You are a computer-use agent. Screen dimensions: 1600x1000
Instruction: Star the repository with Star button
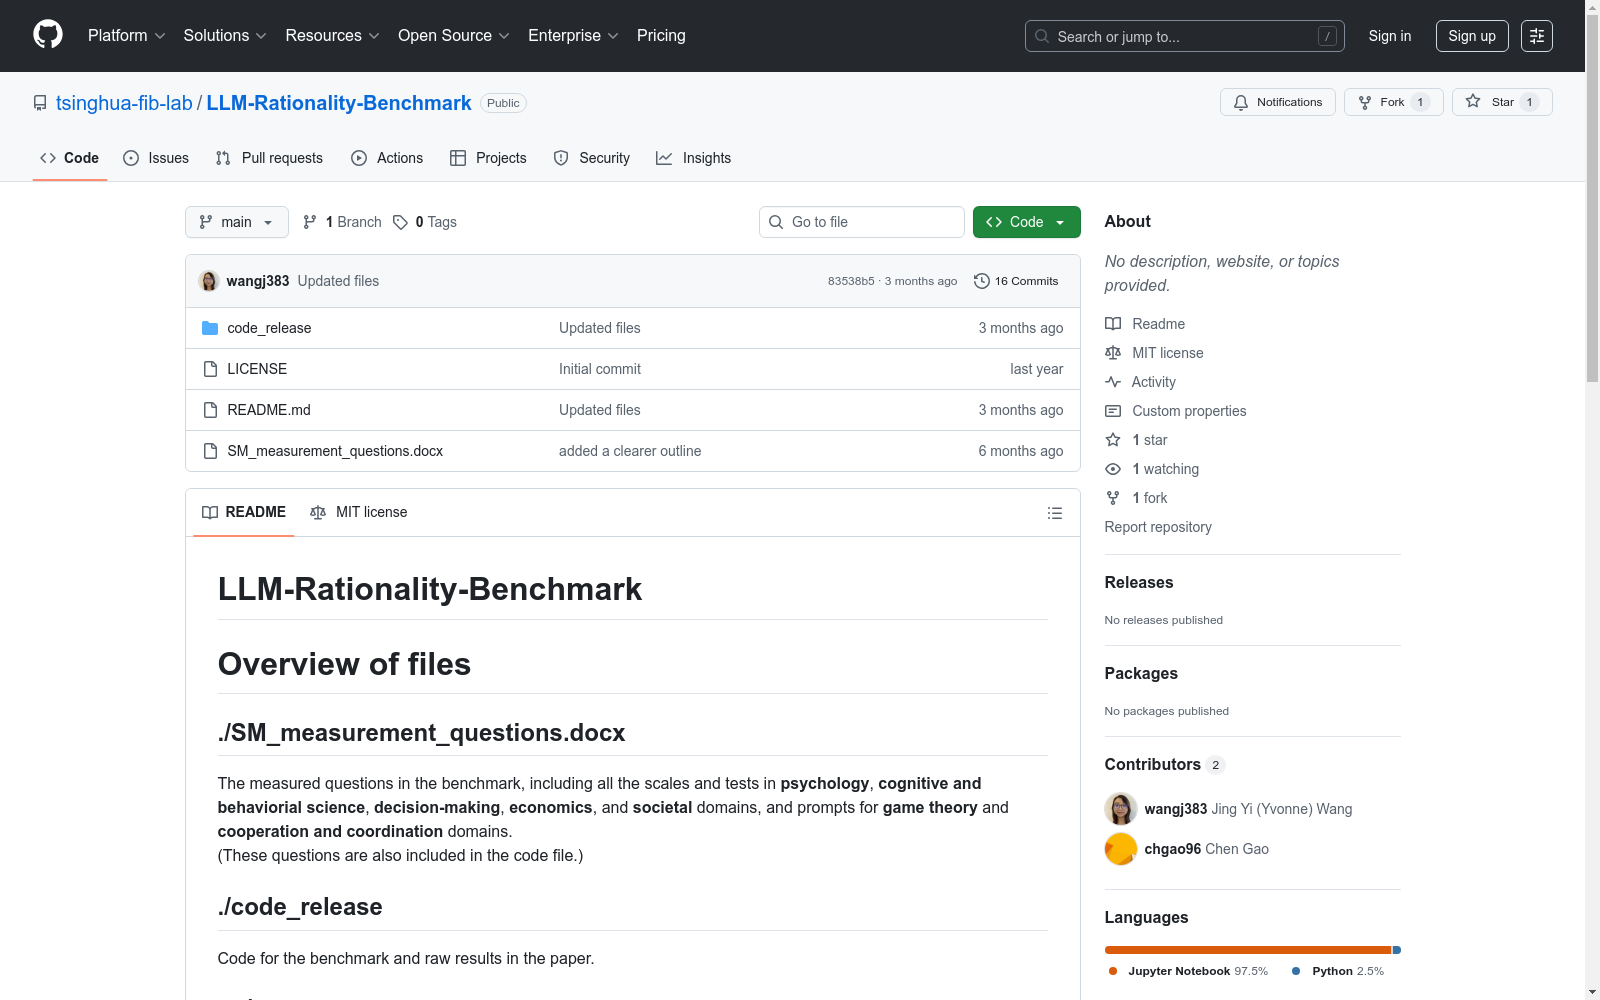coord(1502,102)
